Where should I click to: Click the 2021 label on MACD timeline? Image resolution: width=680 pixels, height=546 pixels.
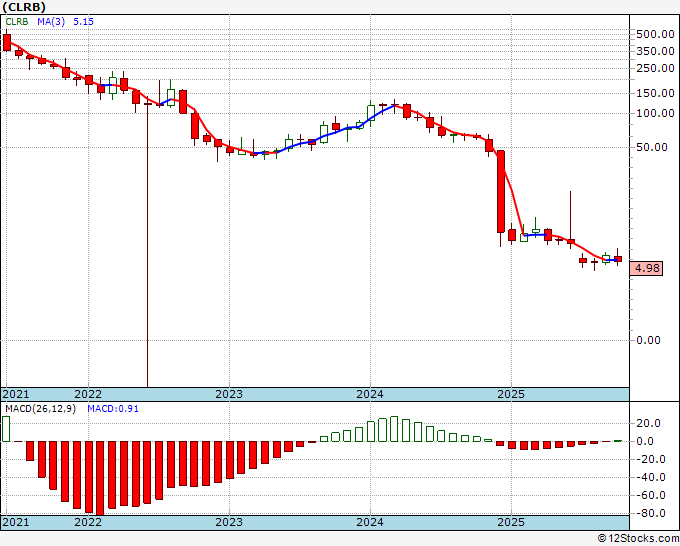[16, 522]
